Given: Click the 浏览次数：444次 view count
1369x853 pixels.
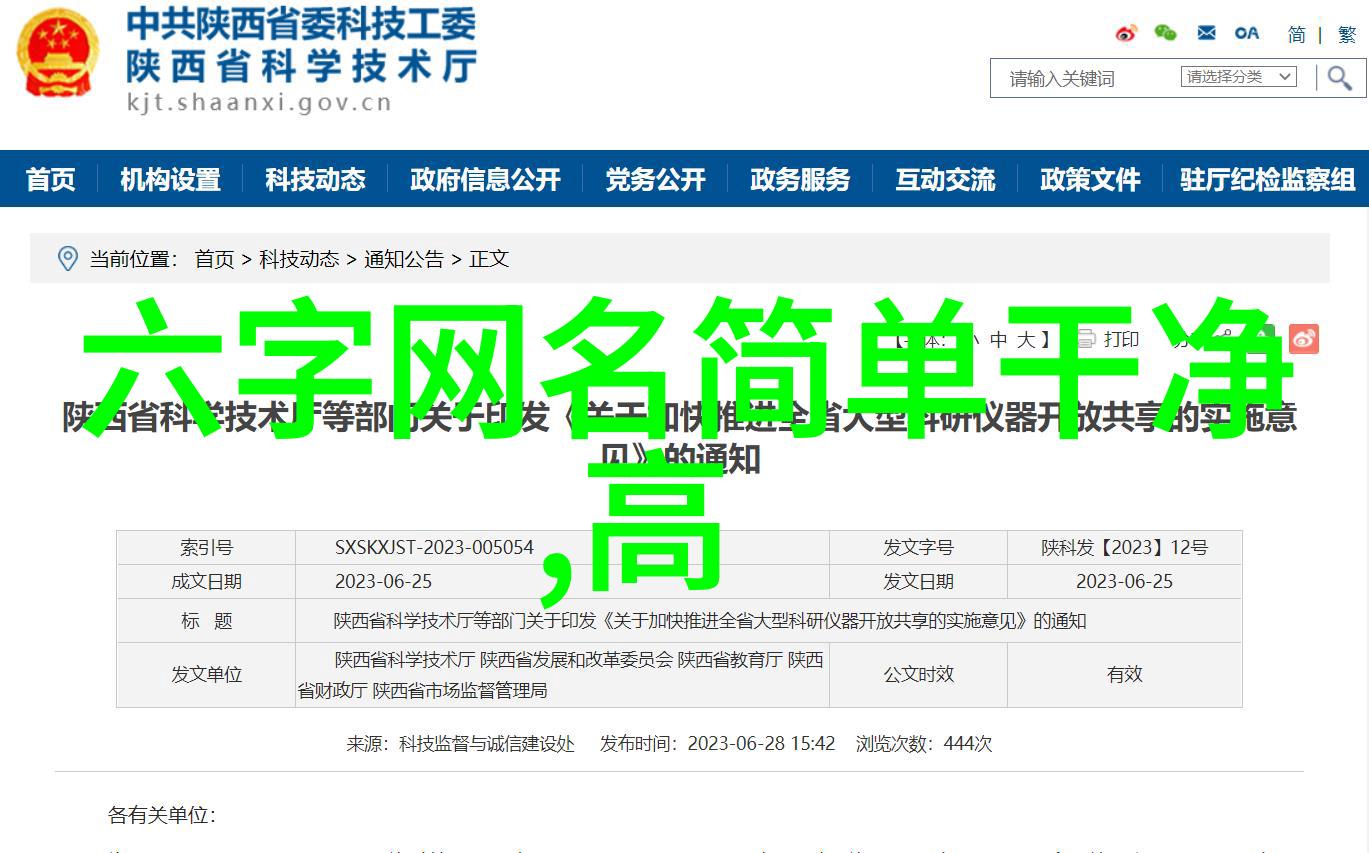Looking at the screenshot, I should point(924,744).
